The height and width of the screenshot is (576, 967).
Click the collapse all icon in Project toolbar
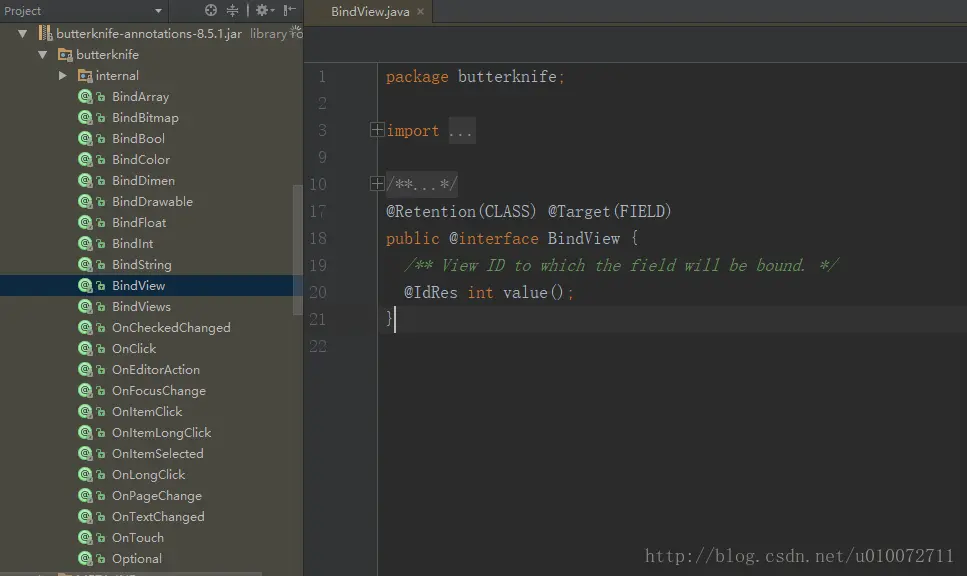point(232,10)
